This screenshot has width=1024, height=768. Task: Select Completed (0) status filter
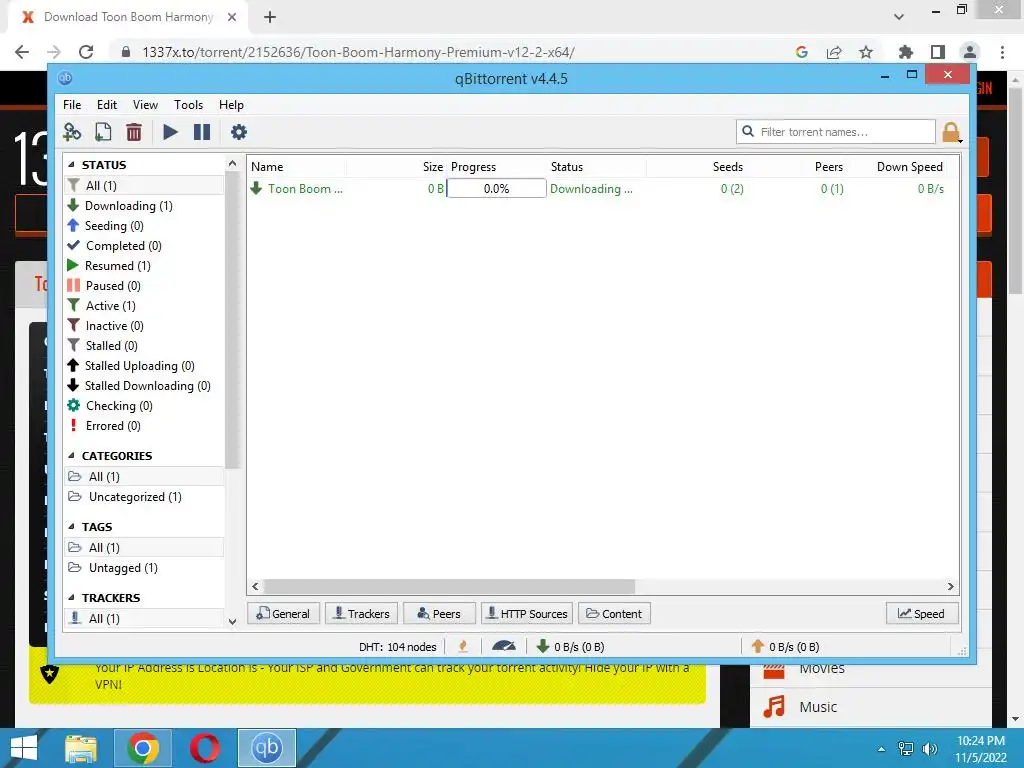coord(144,246)
